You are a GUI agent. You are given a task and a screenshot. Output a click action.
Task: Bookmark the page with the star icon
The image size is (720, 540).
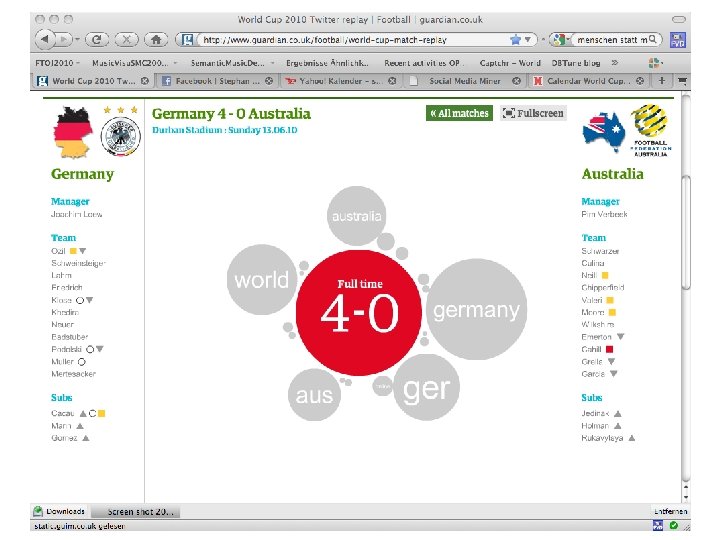point(515,40)
